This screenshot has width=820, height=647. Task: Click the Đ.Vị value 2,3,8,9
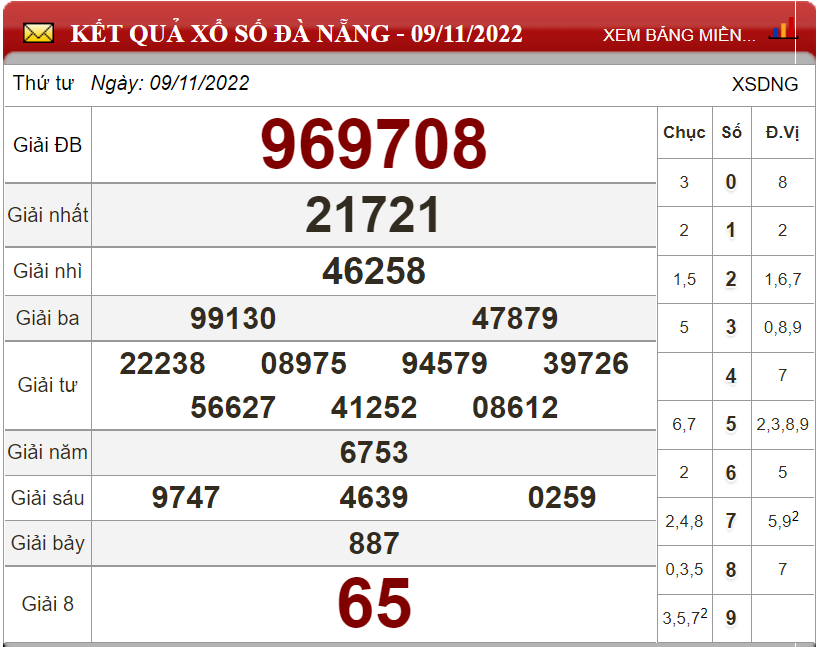tap(782, 424)
